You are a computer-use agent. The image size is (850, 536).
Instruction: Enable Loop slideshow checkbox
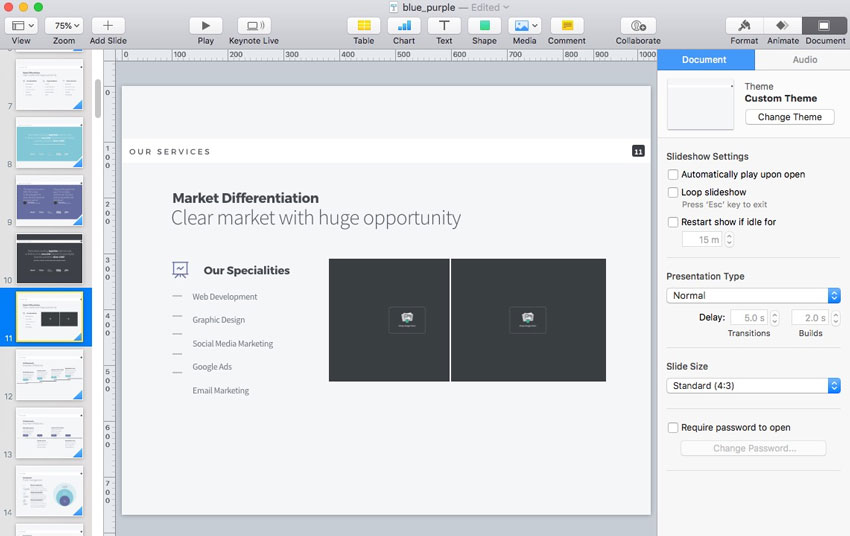point(673,192)
